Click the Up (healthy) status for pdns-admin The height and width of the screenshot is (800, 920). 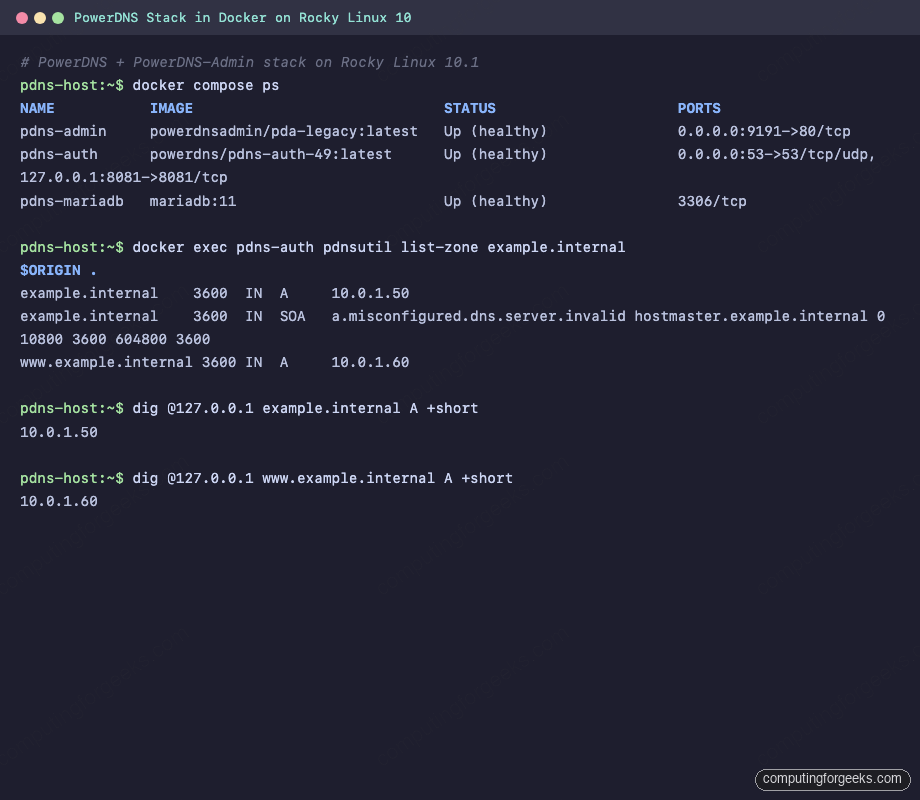pyautogui.click(x=495, y=131)
